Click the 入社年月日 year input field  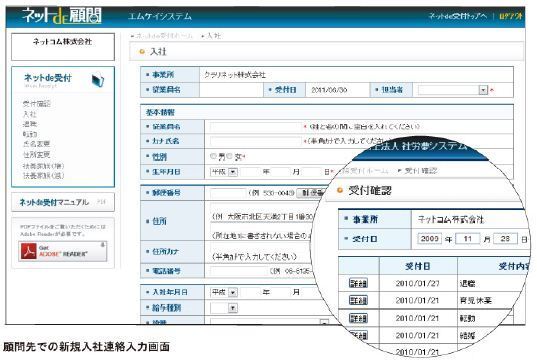[250, 292]
